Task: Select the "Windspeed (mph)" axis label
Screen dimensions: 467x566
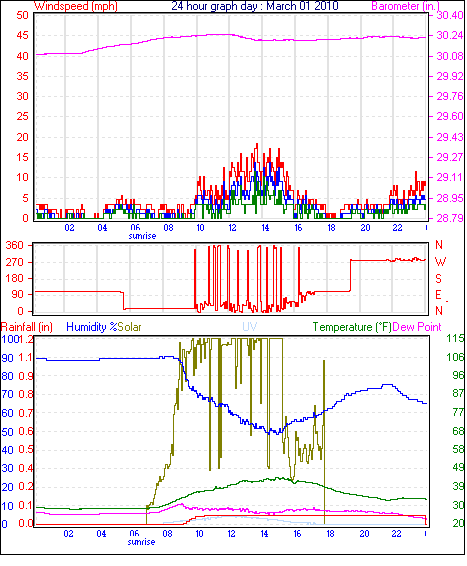Action: [76, 6]
